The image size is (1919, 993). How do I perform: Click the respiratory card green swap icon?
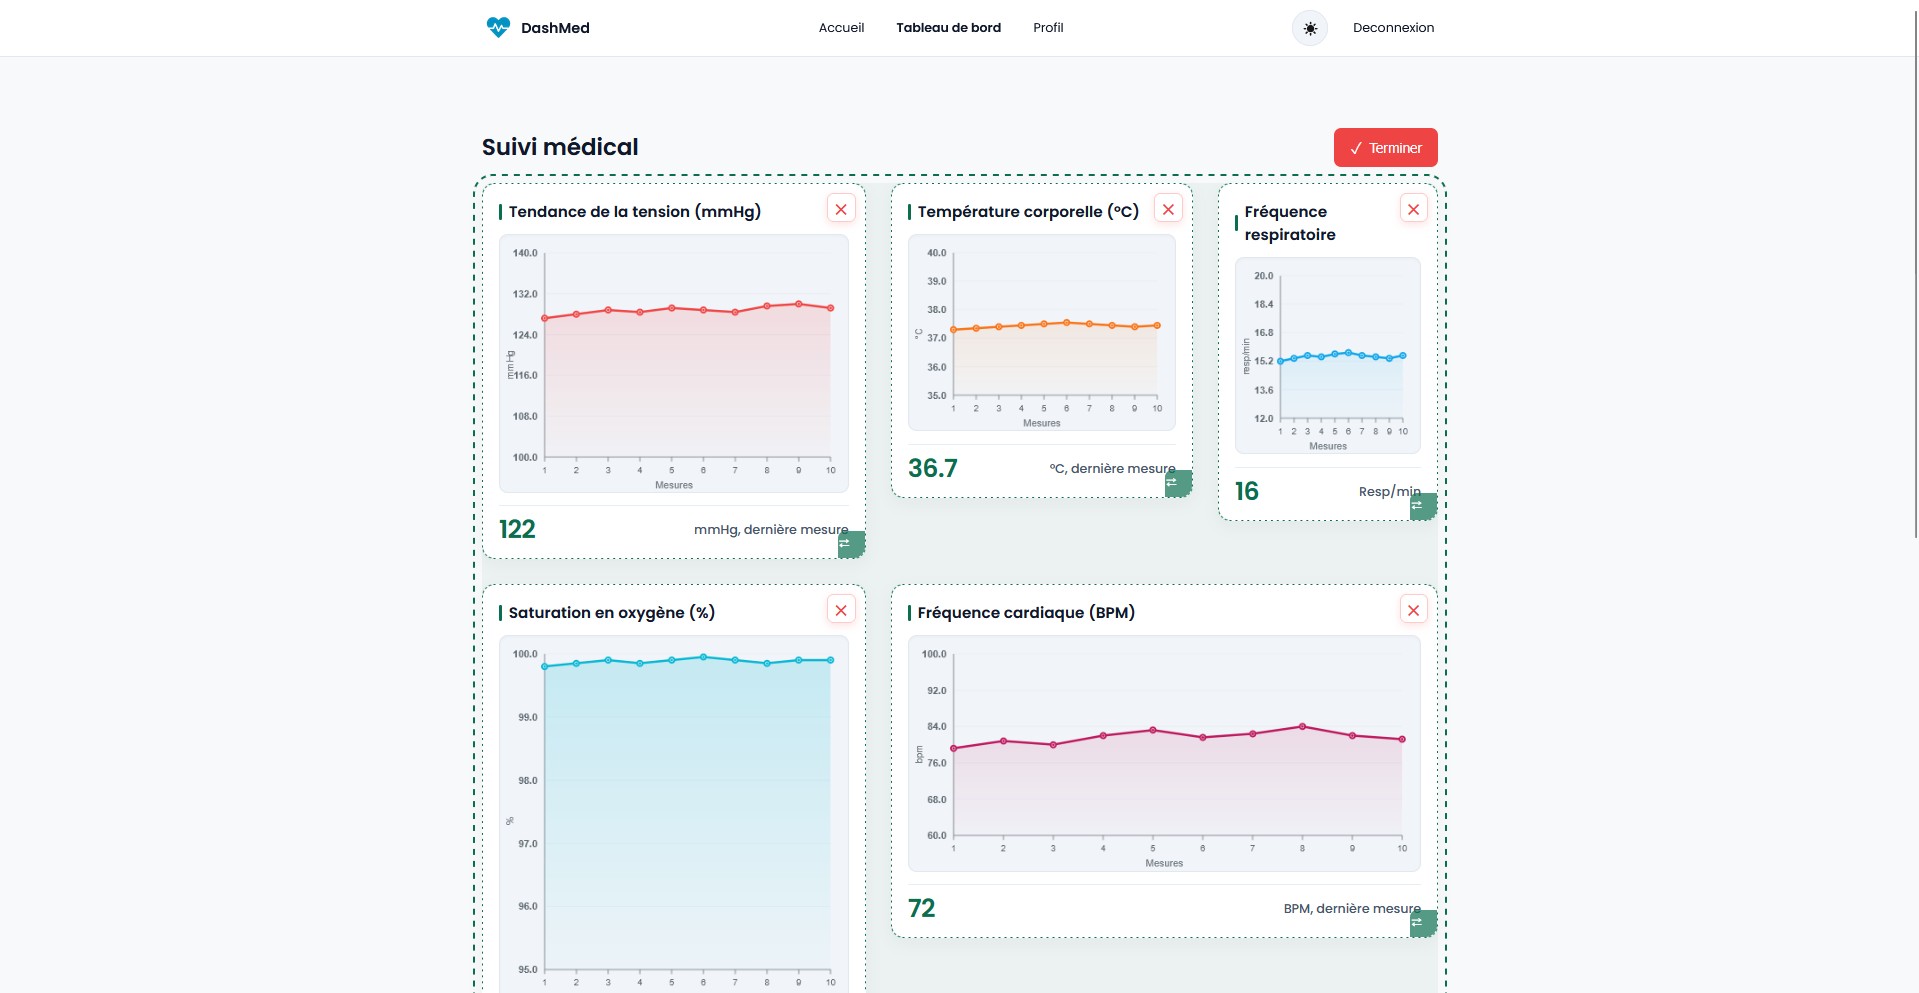1422,506
